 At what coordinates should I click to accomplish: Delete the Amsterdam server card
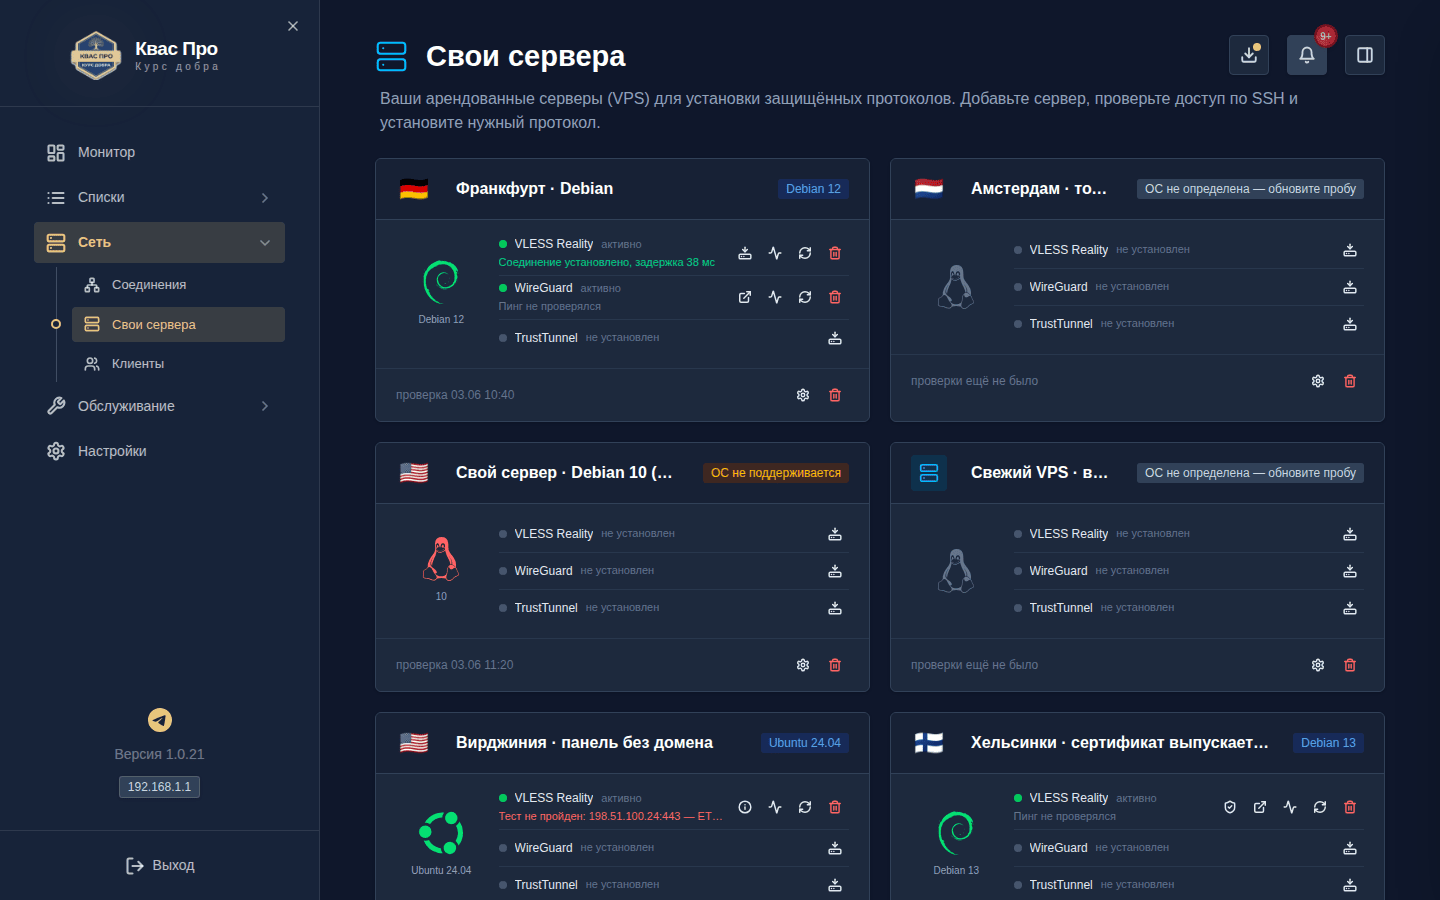click(1350, 381)
